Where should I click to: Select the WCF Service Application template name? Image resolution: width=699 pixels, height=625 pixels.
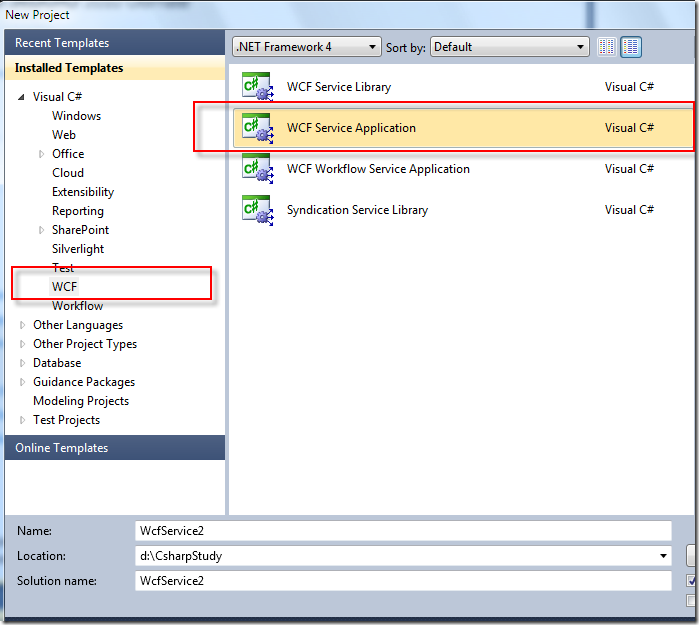point(351,128)
